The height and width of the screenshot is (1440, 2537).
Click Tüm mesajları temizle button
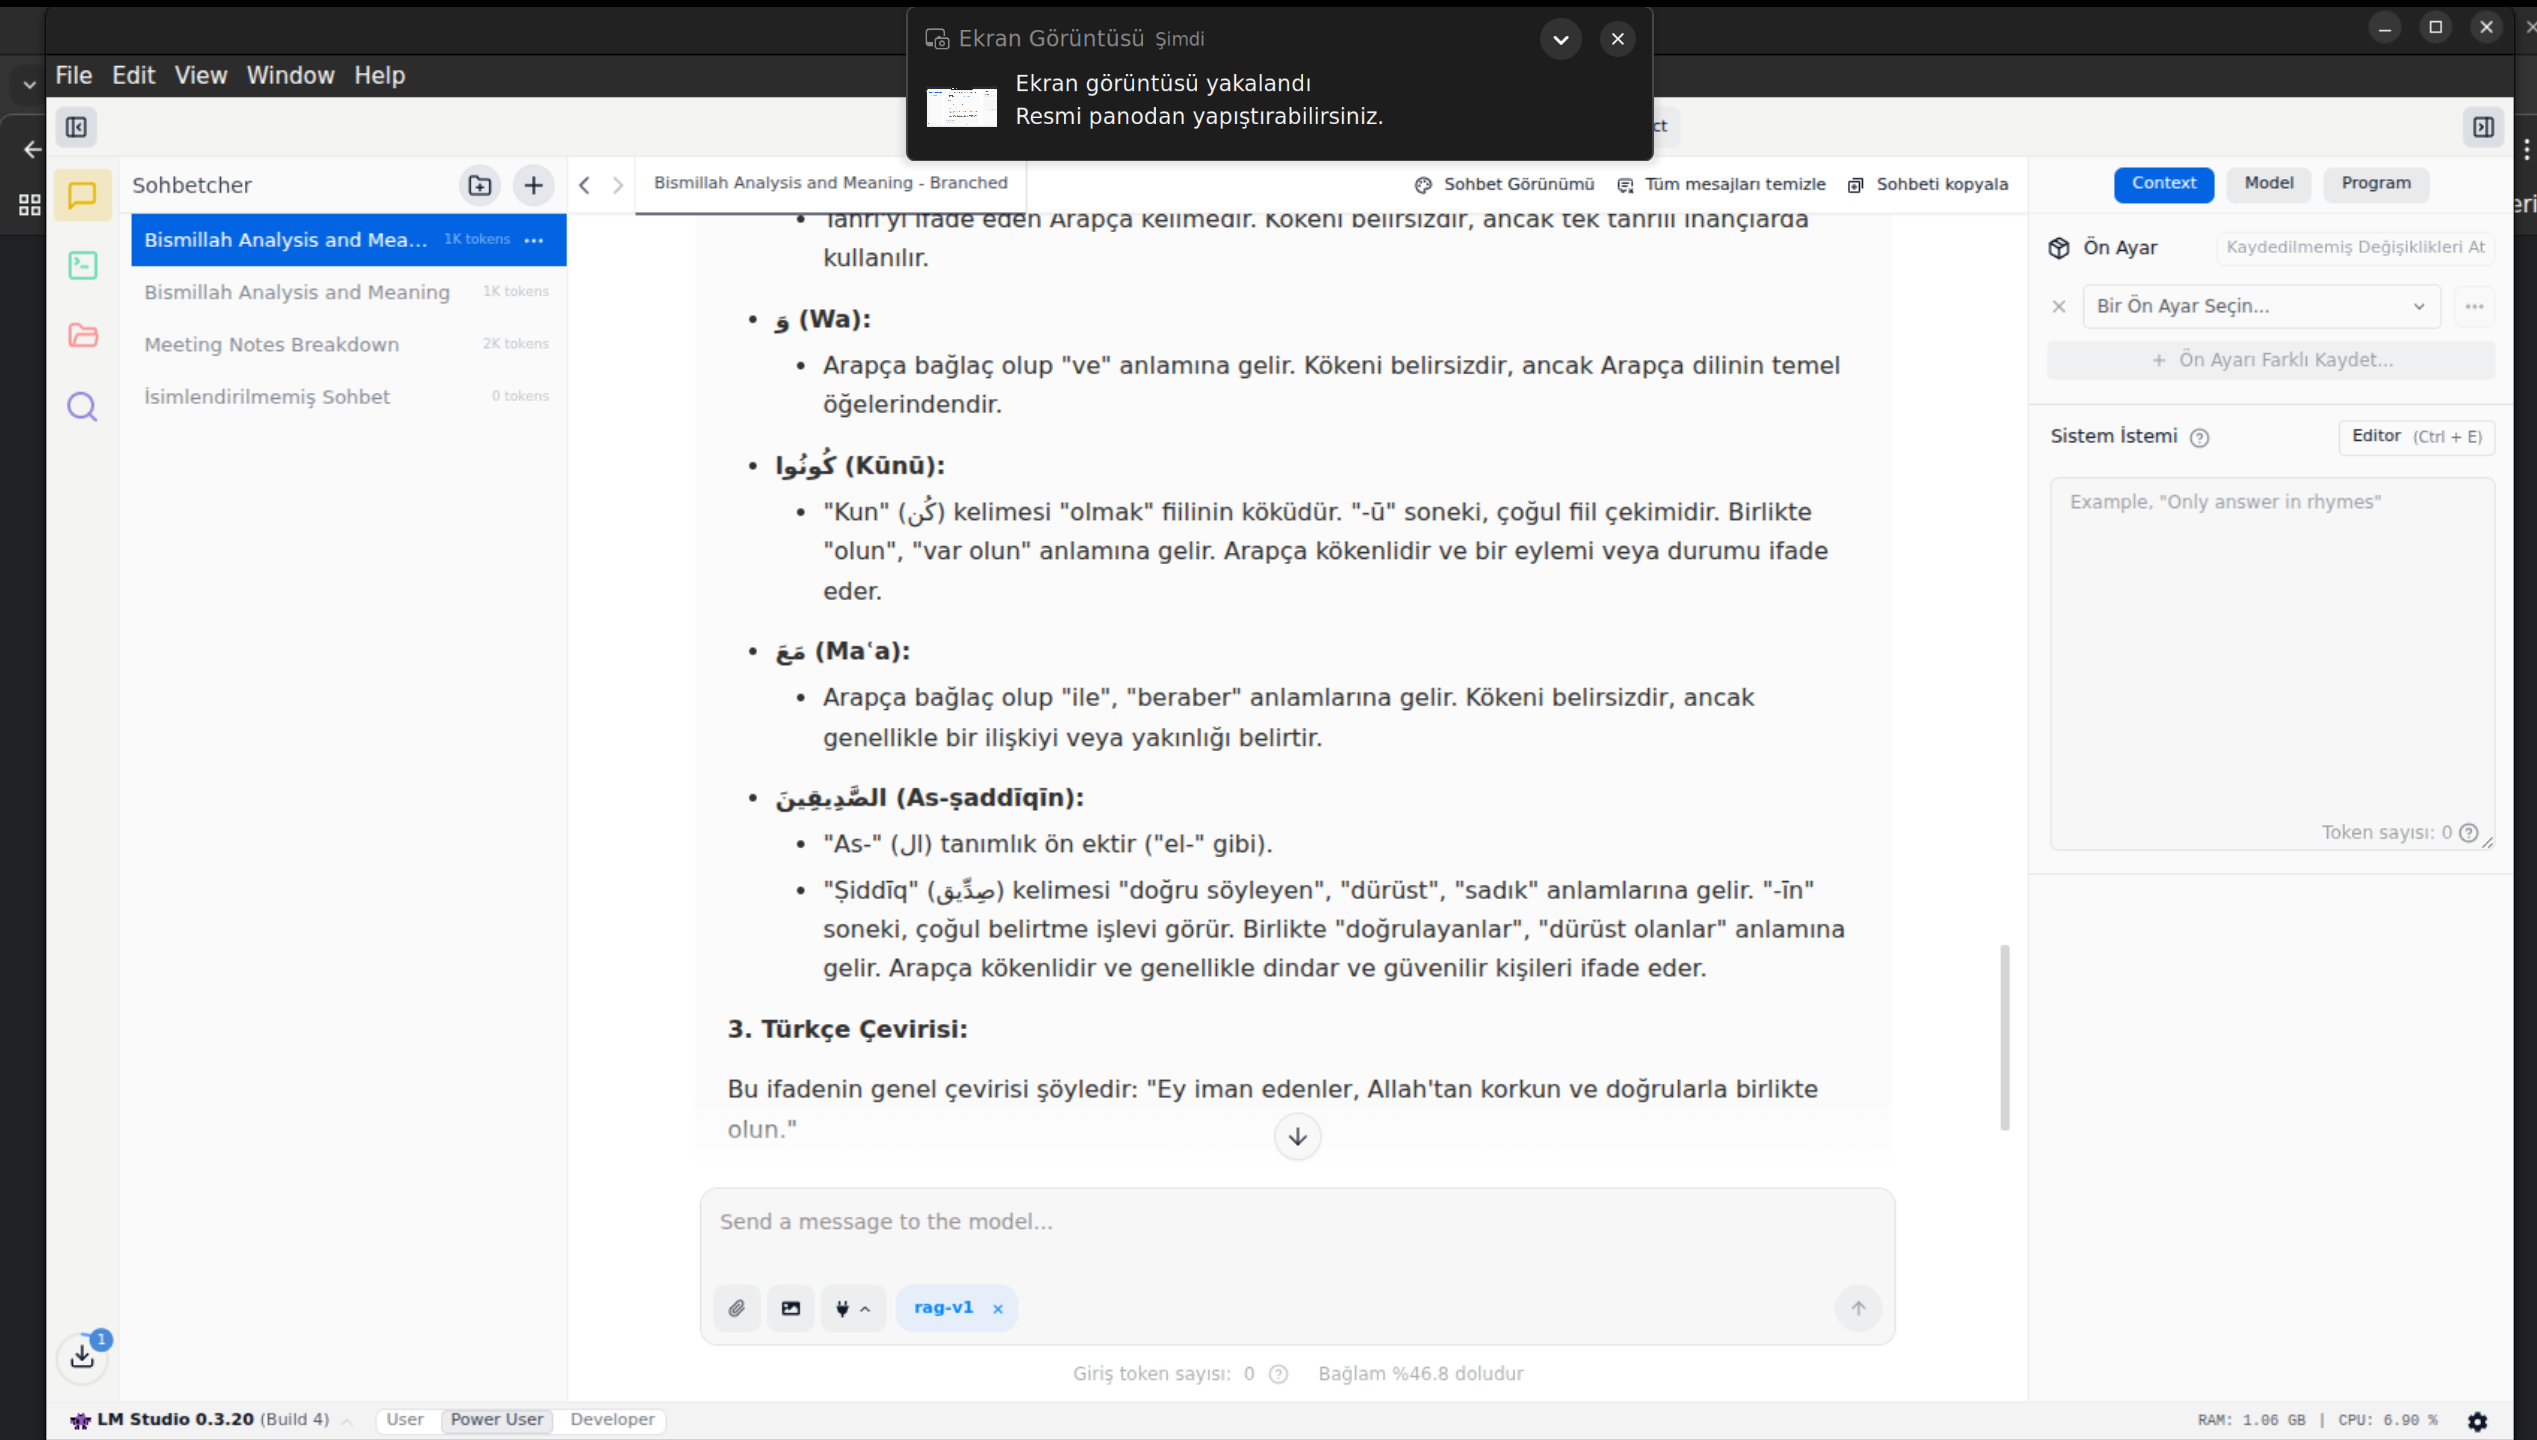[1721, 184]
